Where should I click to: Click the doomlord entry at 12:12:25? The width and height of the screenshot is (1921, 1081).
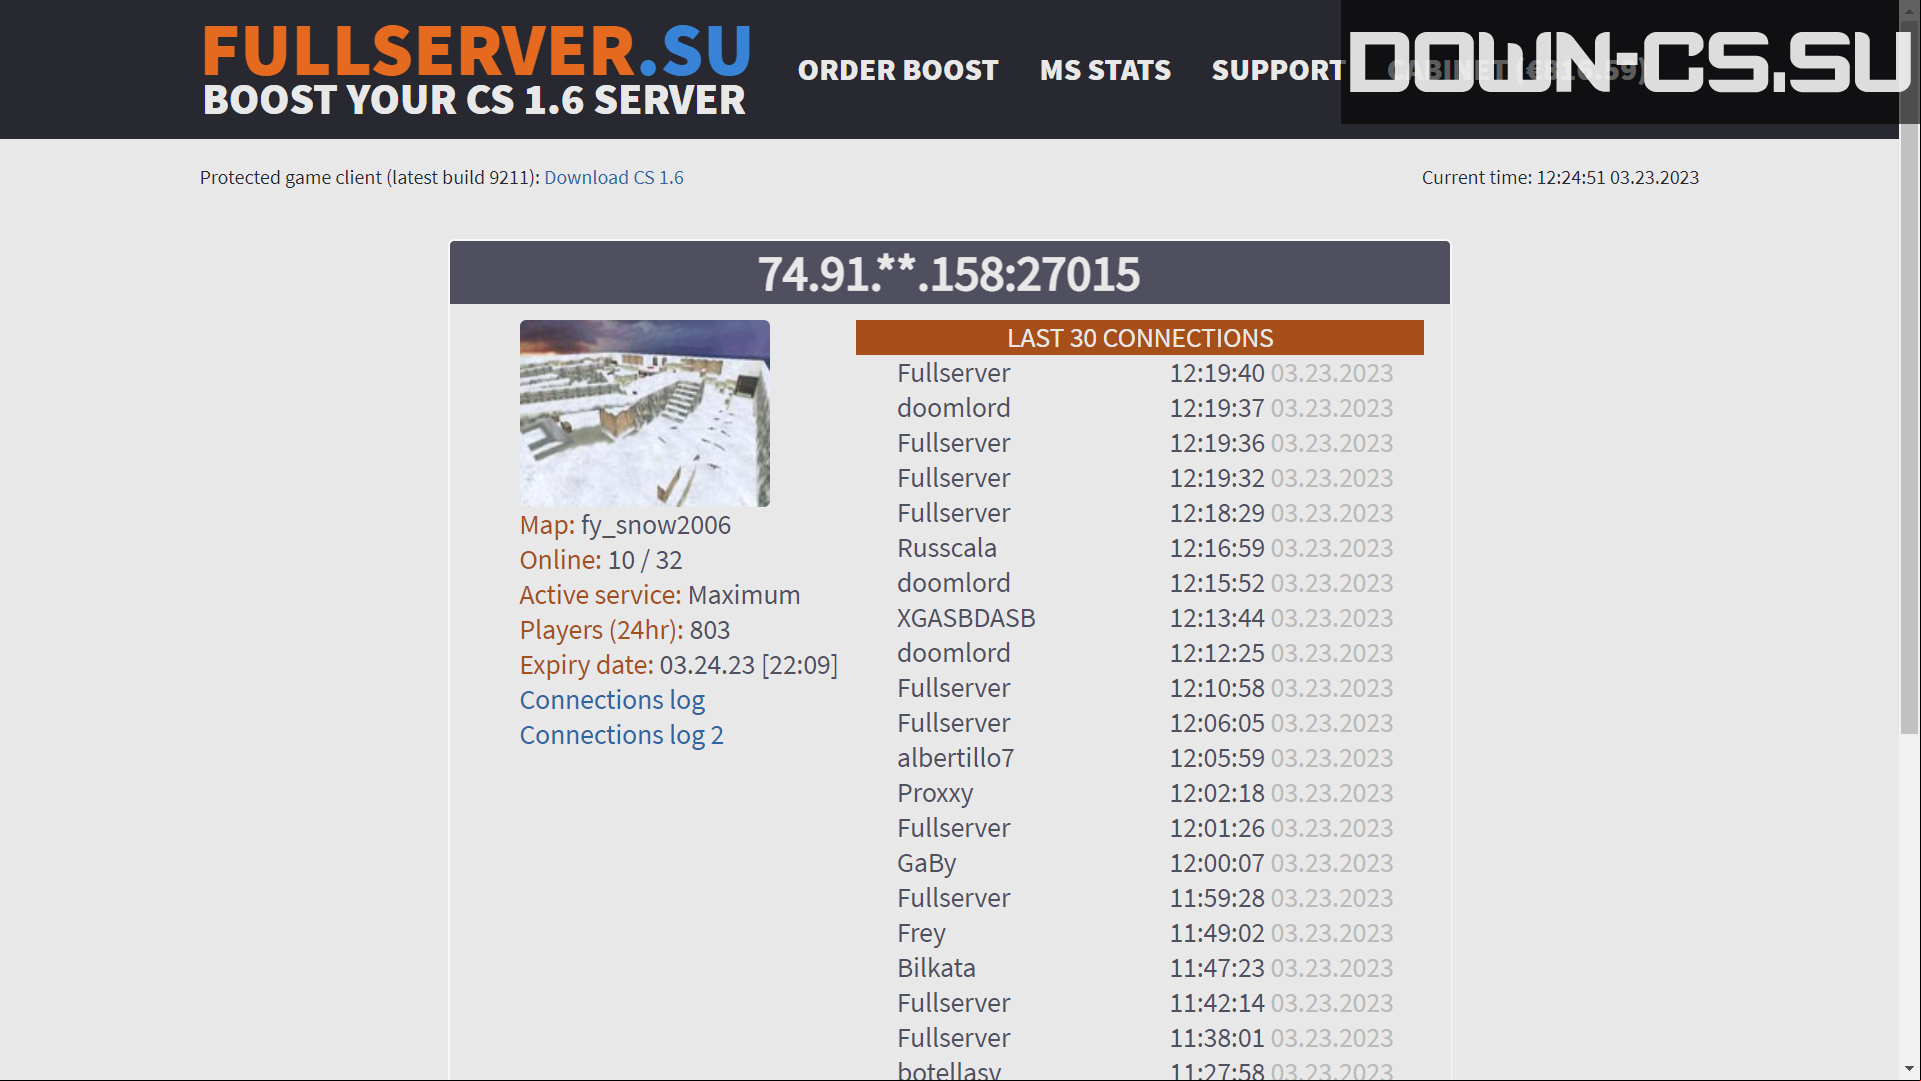pyautogui.click(x=953, y=653)
